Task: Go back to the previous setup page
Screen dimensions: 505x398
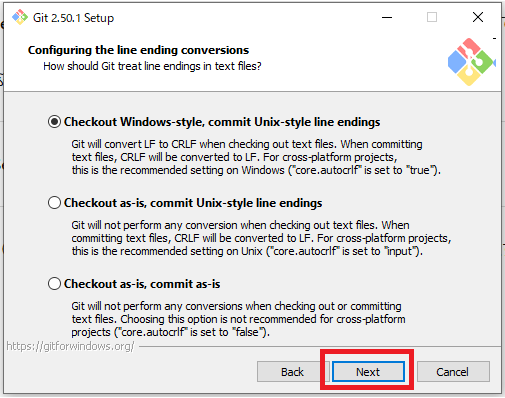Action: tap(292, 372)
